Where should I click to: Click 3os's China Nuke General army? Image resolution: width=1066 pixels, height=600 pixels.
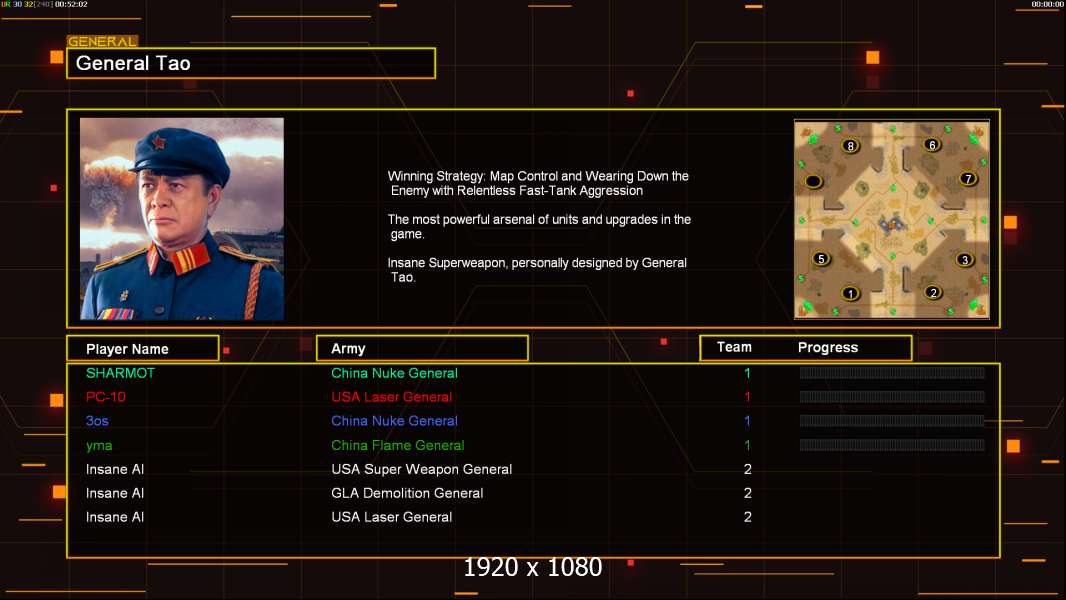[x=394, y=421]
